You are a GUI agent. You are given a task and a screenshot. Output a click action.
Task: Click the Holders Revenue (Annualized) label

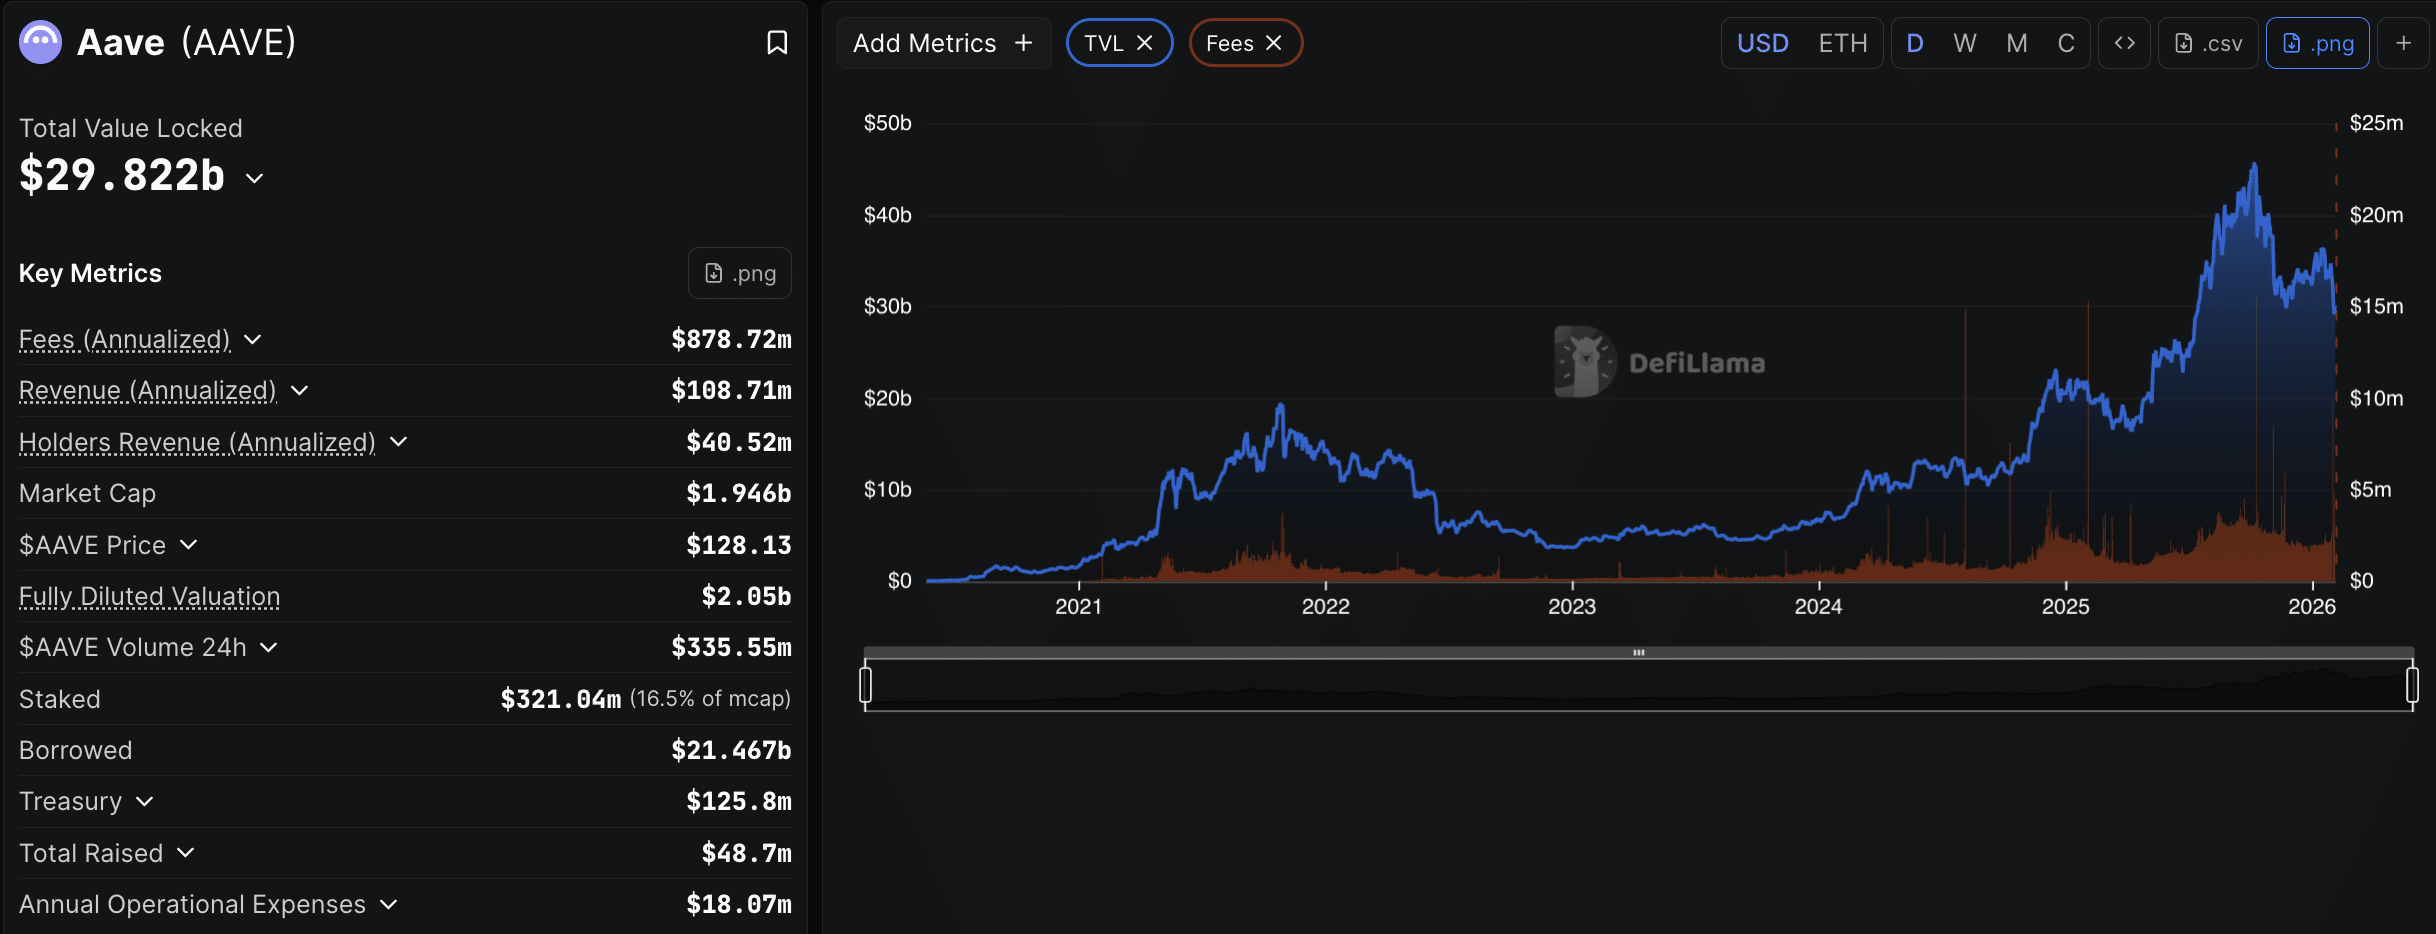(x=197, y=442)
